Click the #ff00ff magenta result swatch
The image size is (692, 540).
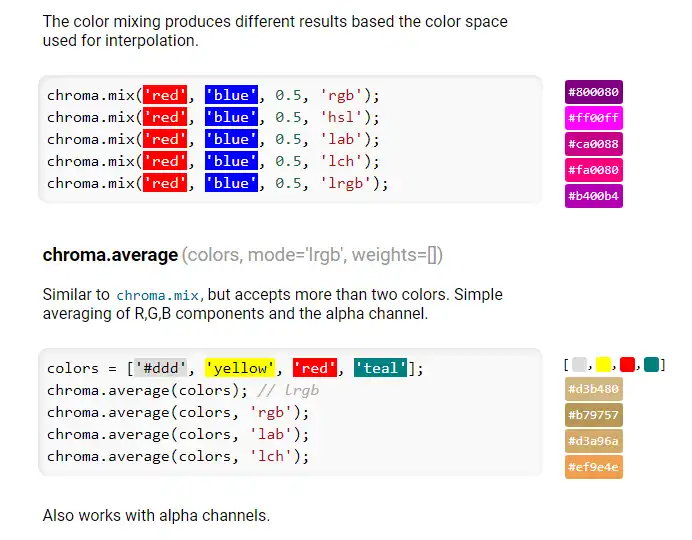tap(594, 118)
